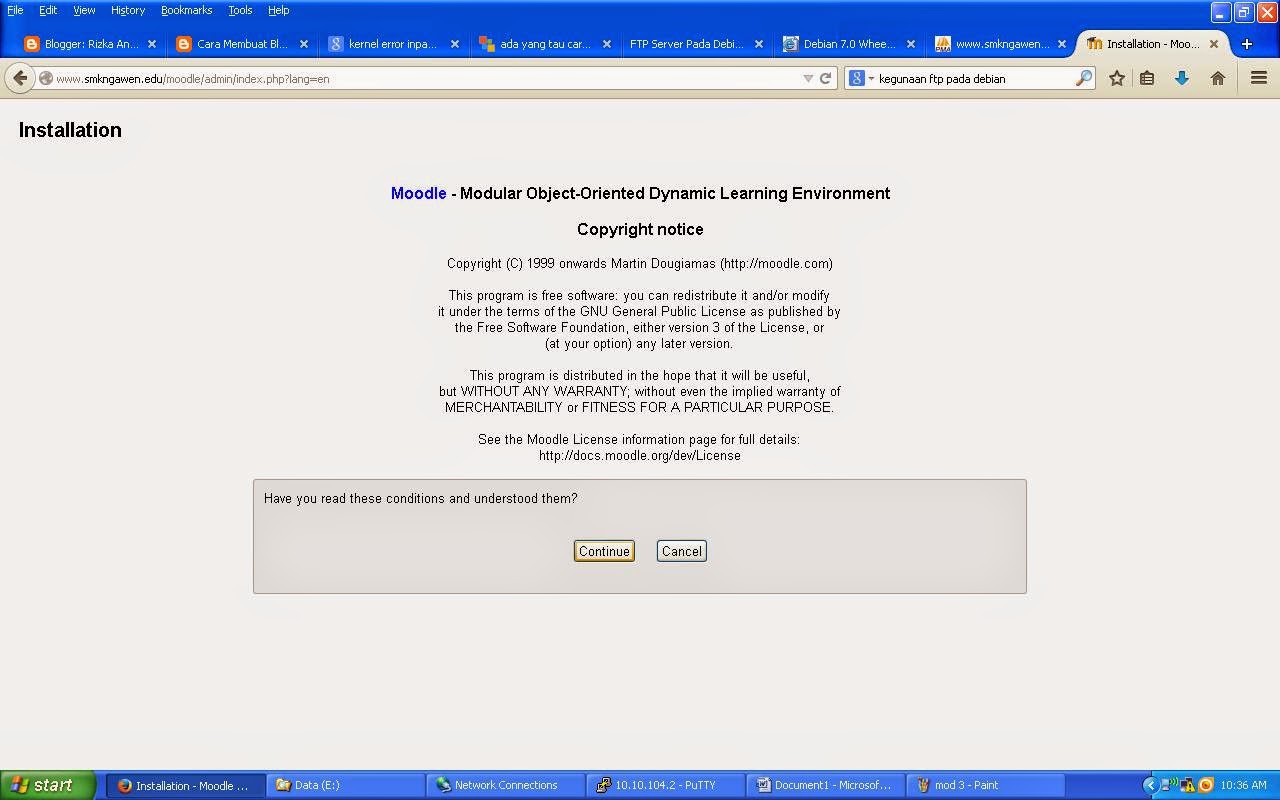
Task: Switch to FTP Server Pada Debi... tab
Action: click(697, 44)
